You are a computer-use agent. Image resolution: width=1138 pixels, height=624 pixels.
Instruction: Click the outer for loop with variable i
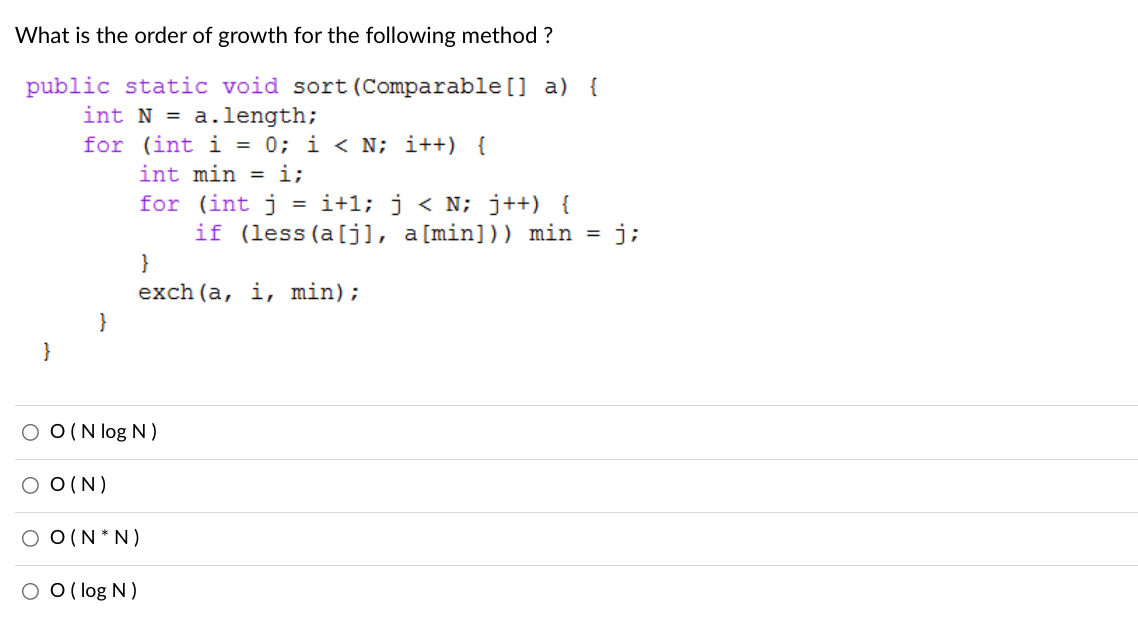pos(284,145)
